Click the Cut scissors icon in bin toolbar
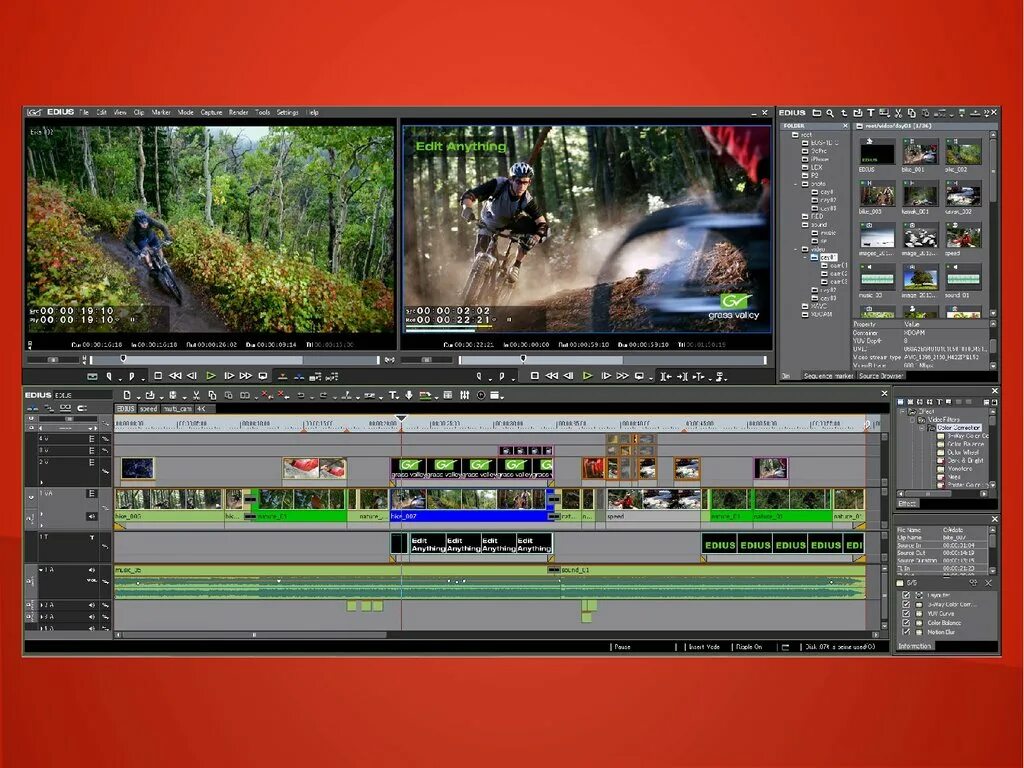This screenshot has height=768, width=1024. [x=899, y=113]
